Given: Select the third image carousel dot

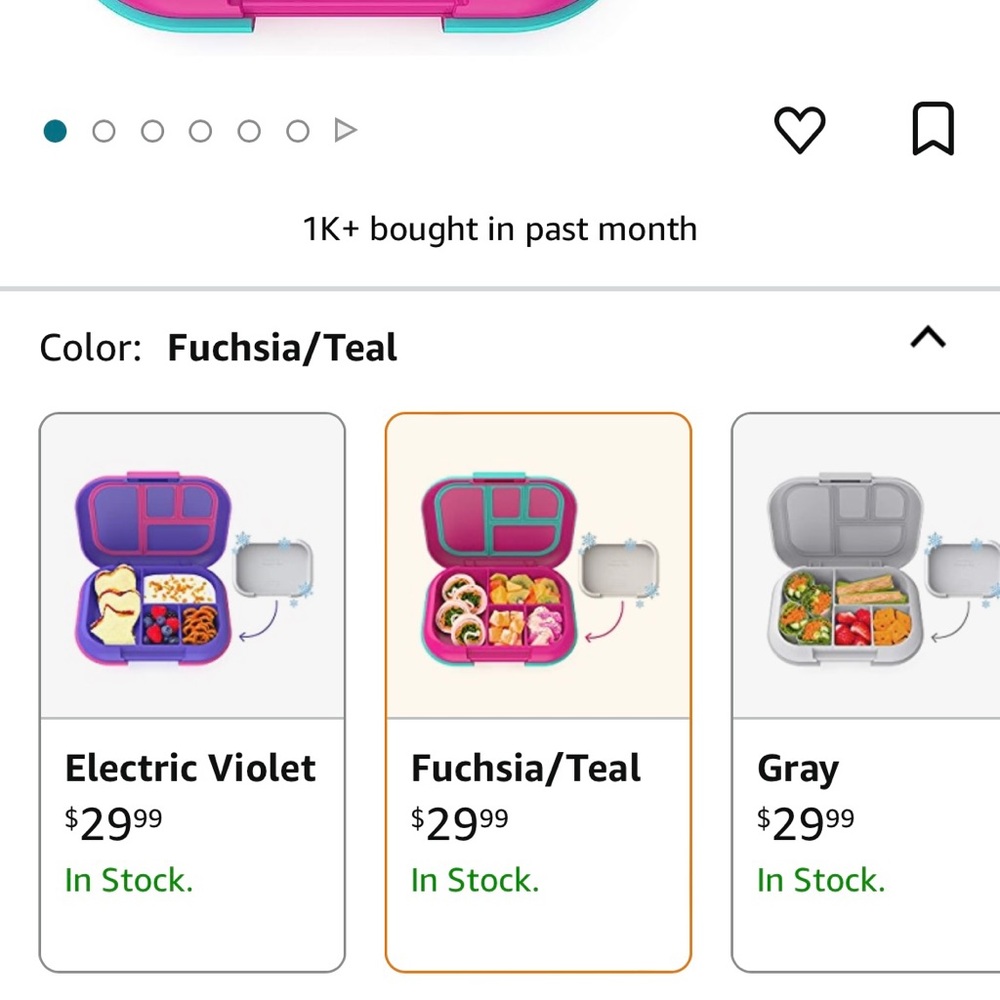Looking at the screenshot, I should 152,131.
